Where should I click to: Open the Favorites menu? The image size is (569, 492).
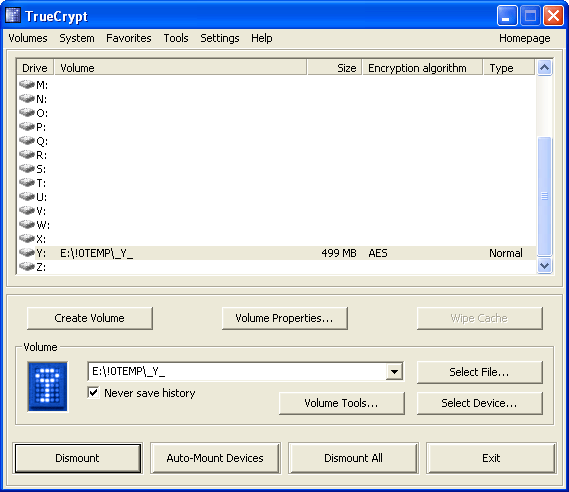128,38
